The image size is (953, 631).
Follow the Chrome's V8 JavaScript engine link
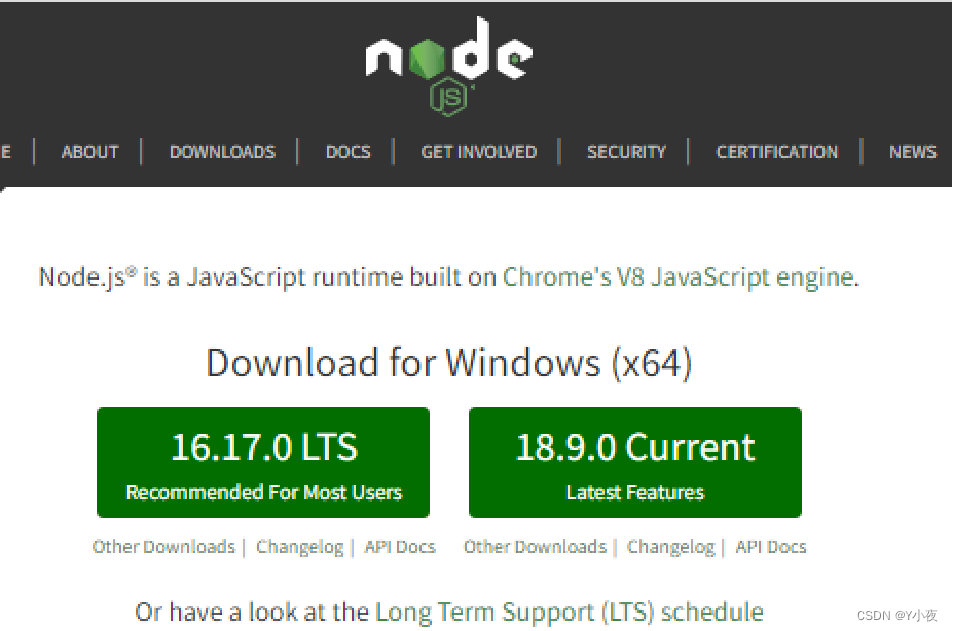(680, 277)
